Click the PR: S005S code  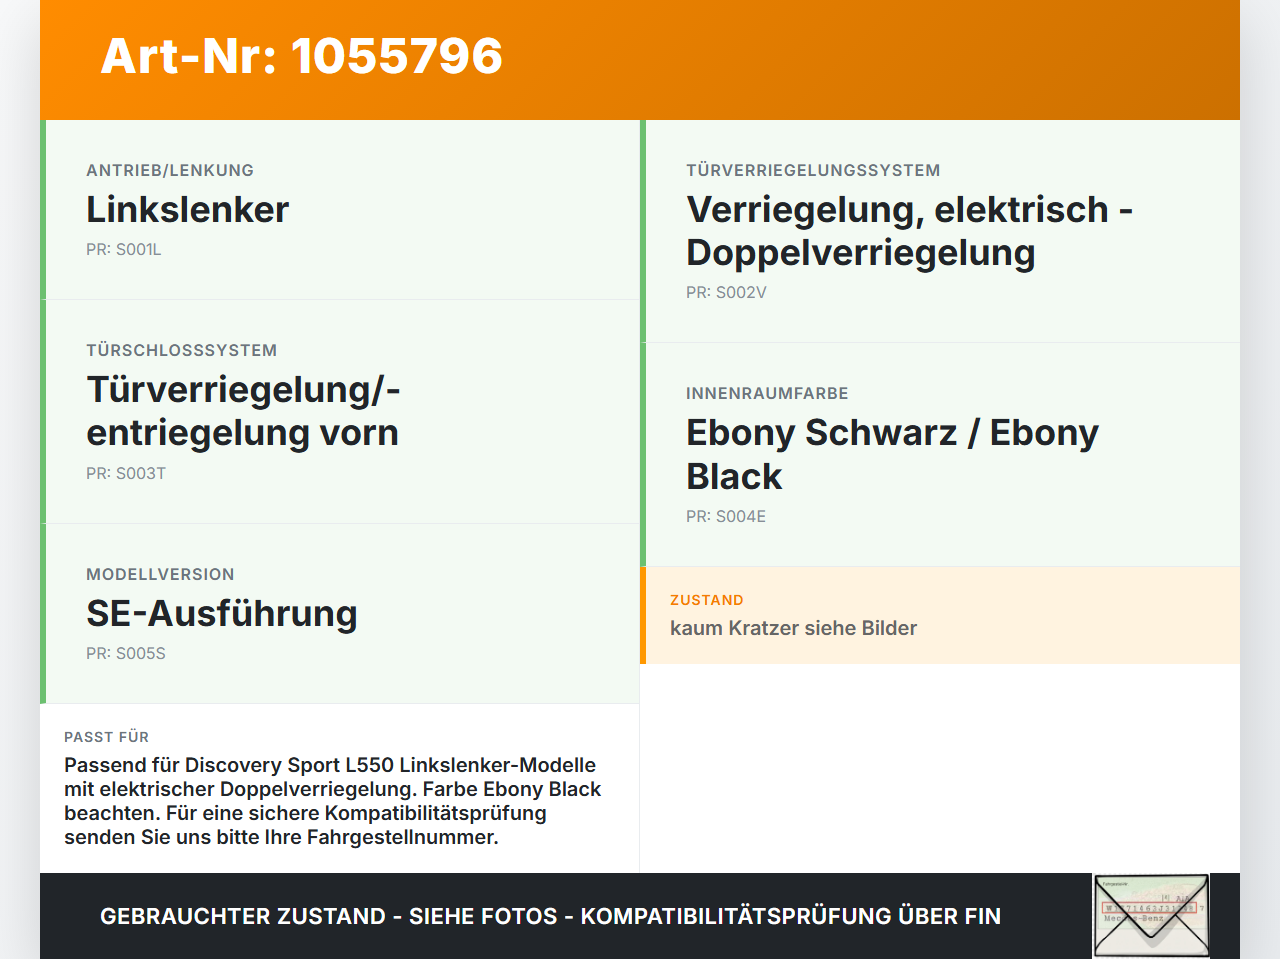point(126,654)
